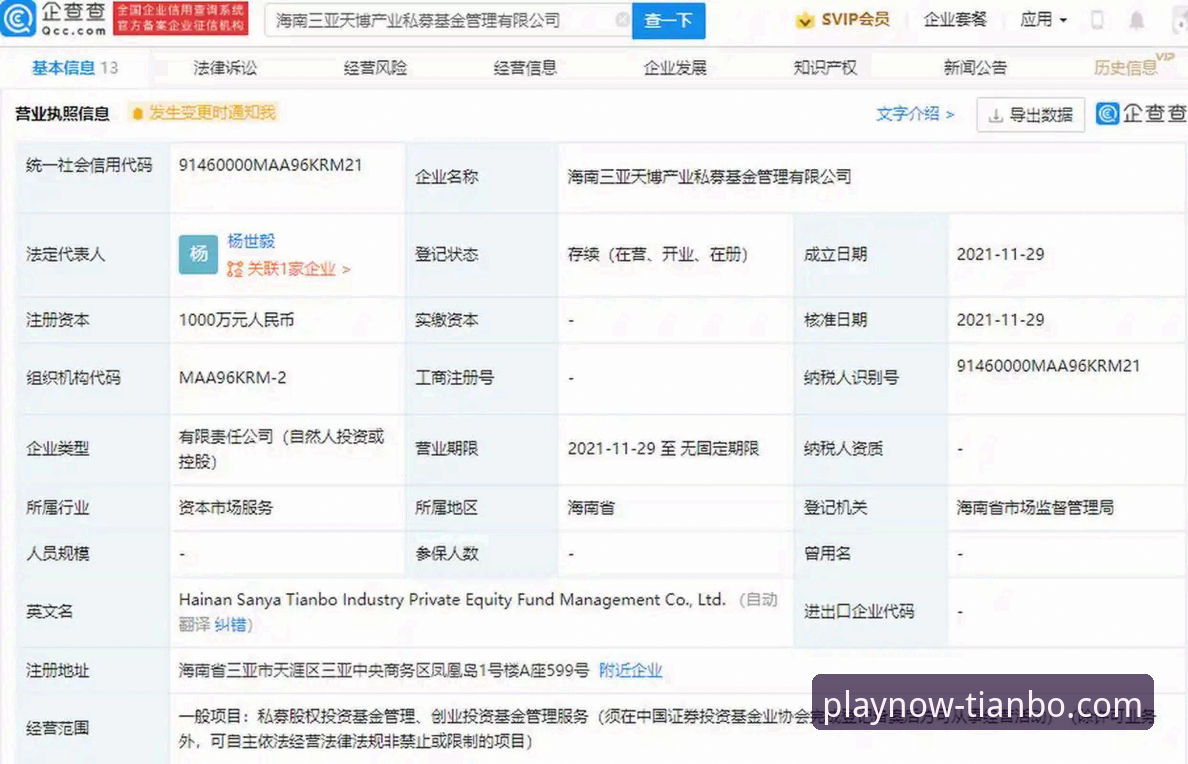1188x764 pixels.
Task: Select the registered address text
Action: pyautogui.click(x=383, y=670)
